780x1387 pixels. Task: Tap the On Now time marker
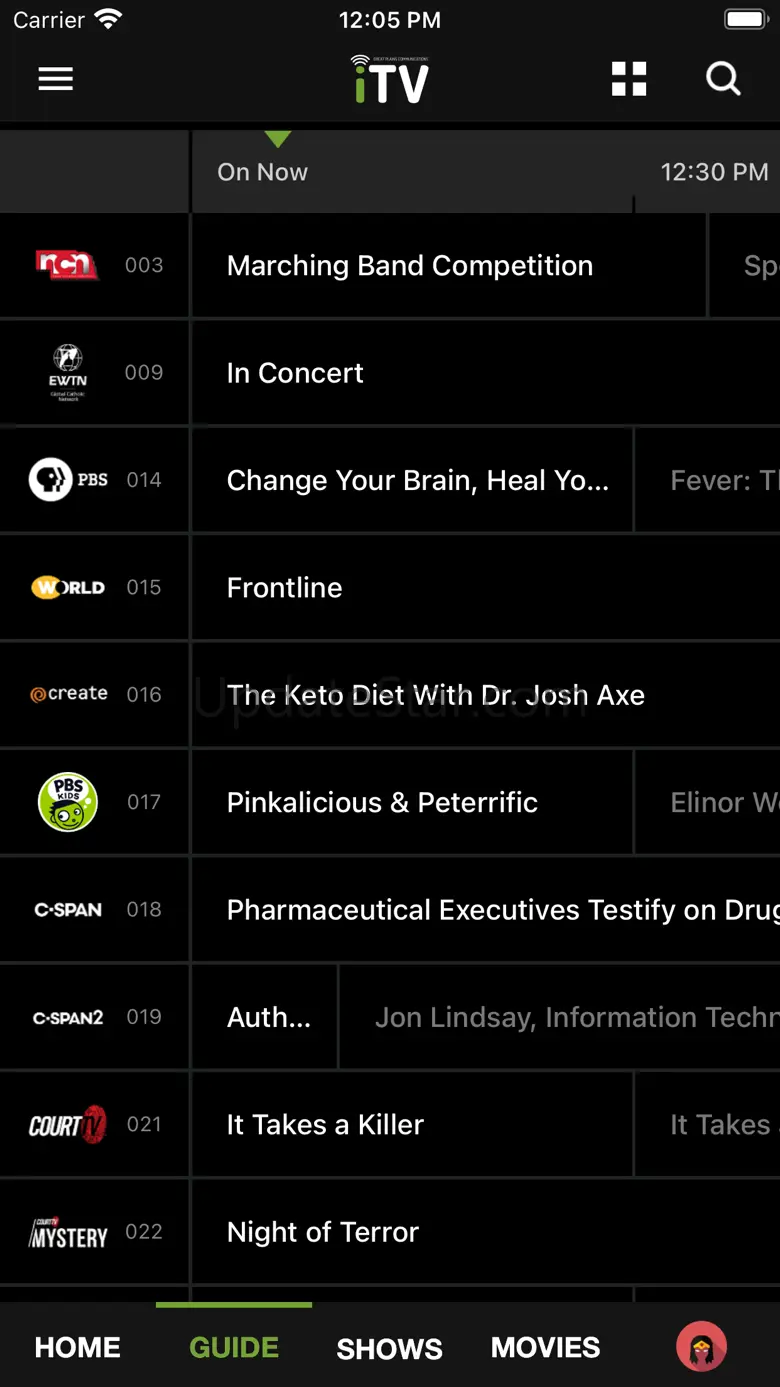point(262,172)
